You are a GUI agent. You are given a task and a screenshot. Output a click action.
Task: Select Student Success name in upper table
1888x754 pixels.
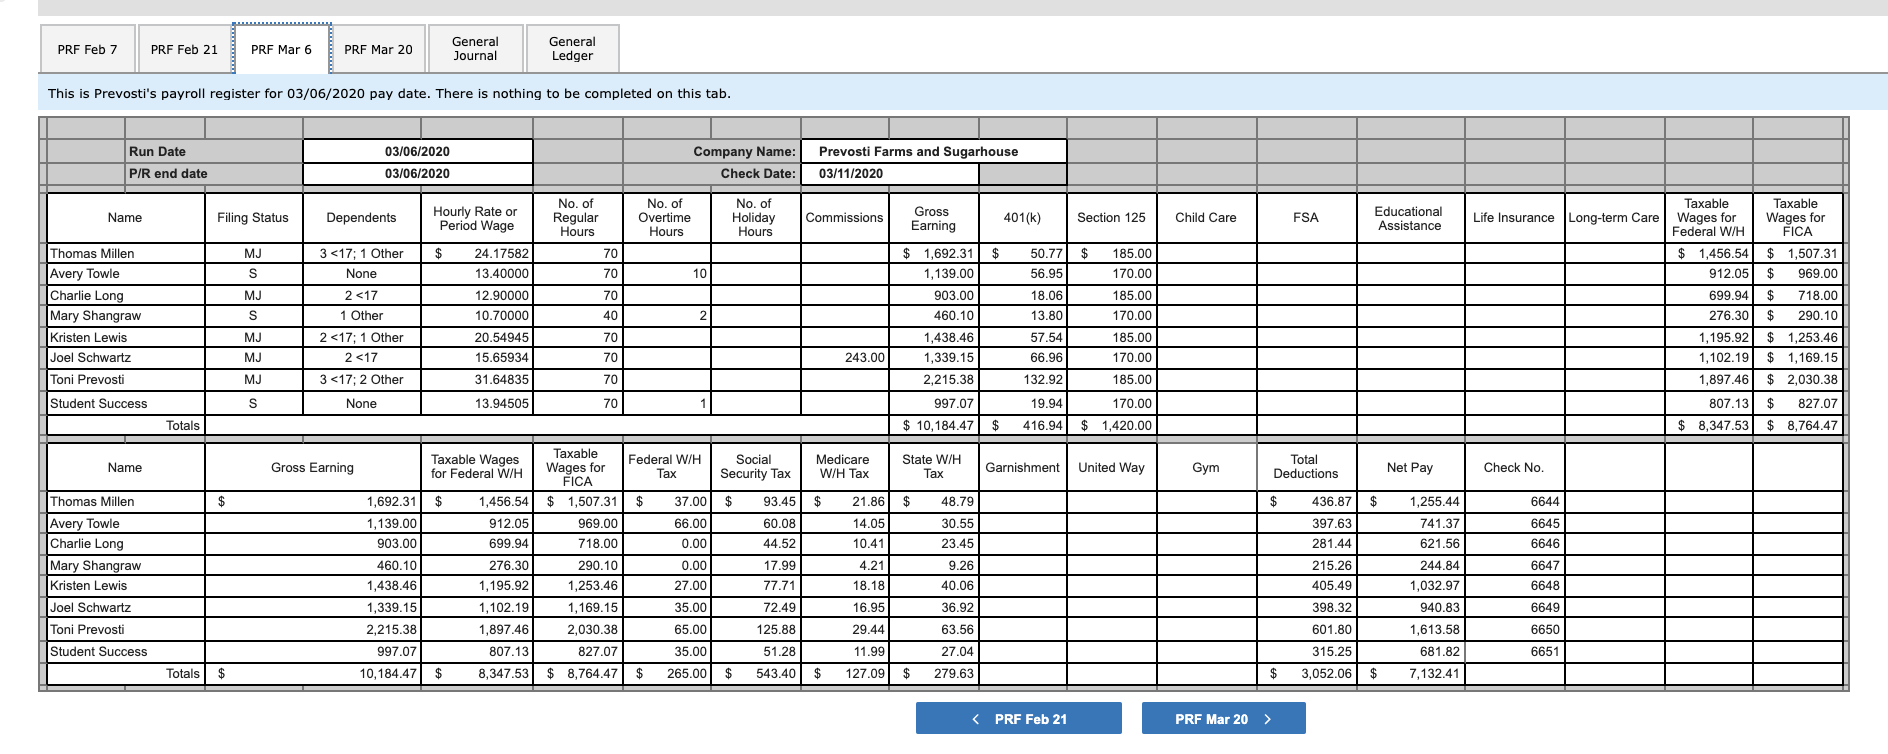click(x=125, y=403)
